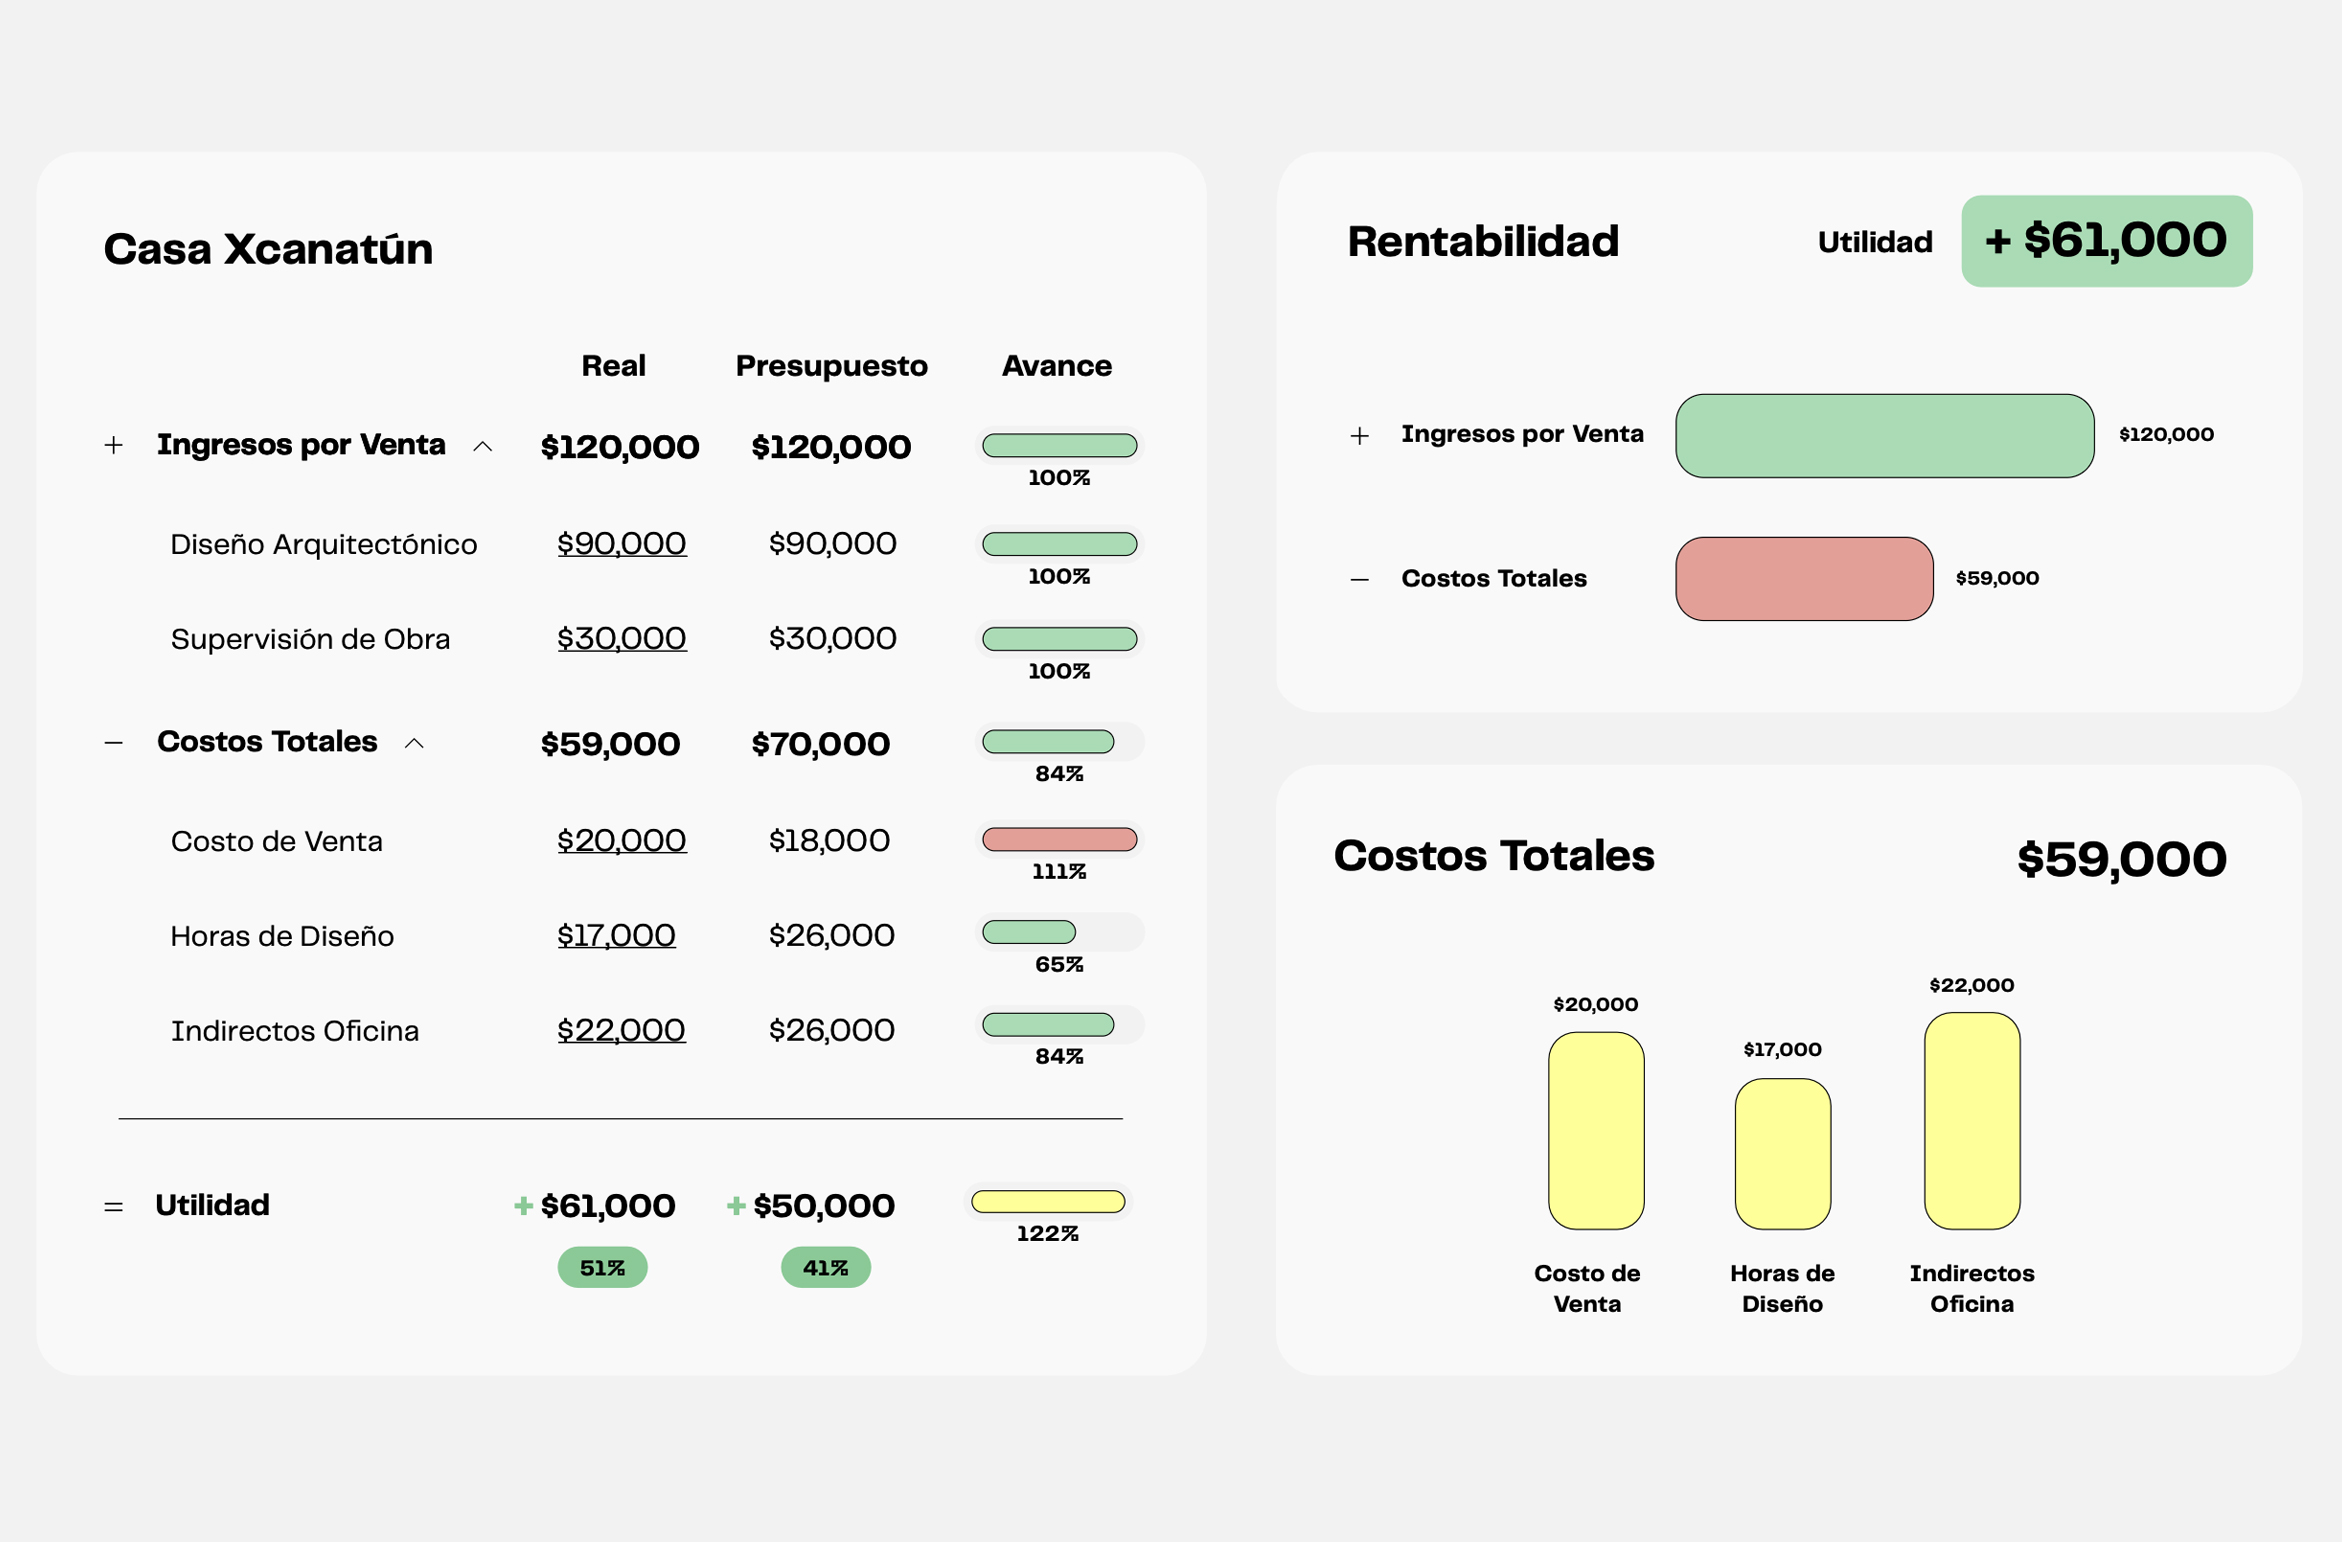2342x1542 pixels.
Task: Click plus icon in Rentabilidad Ingresos row
Action: [1359, 435]
